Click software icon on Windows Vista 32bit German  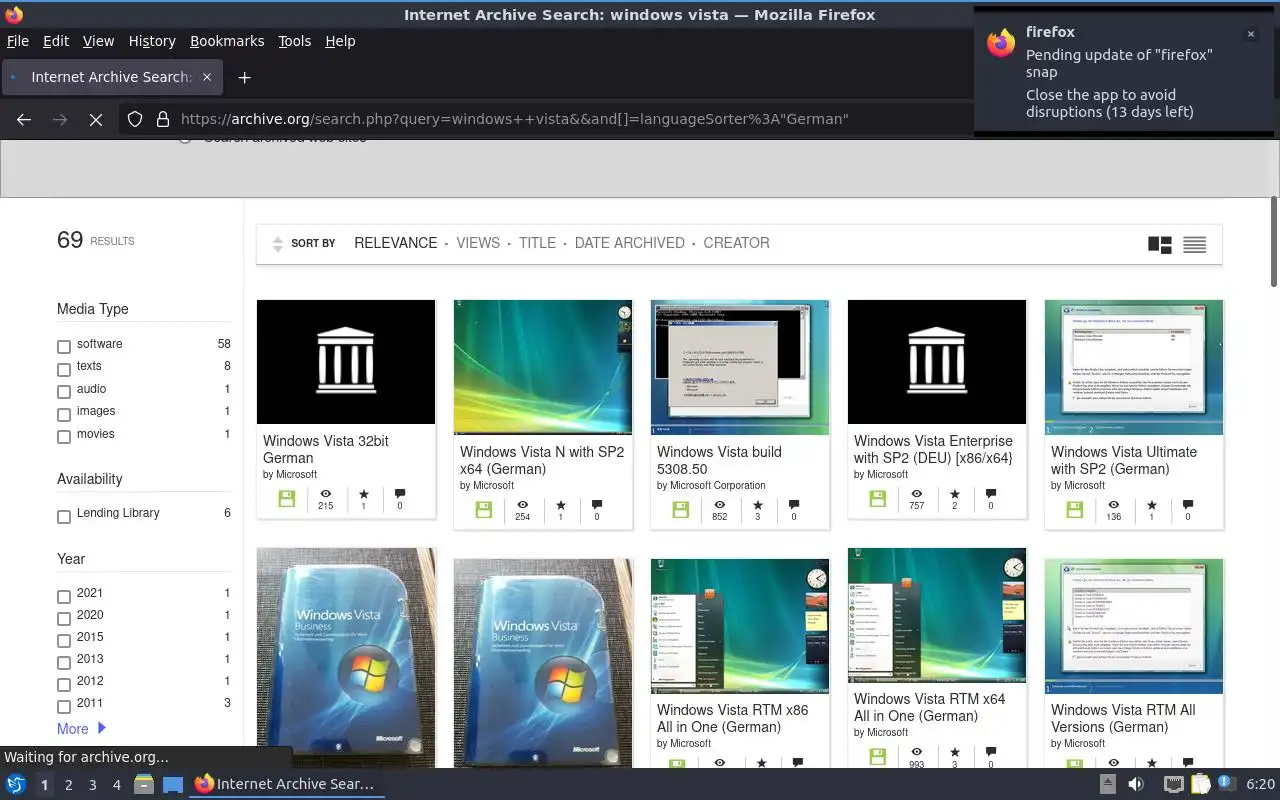click(x=287, y=498)
